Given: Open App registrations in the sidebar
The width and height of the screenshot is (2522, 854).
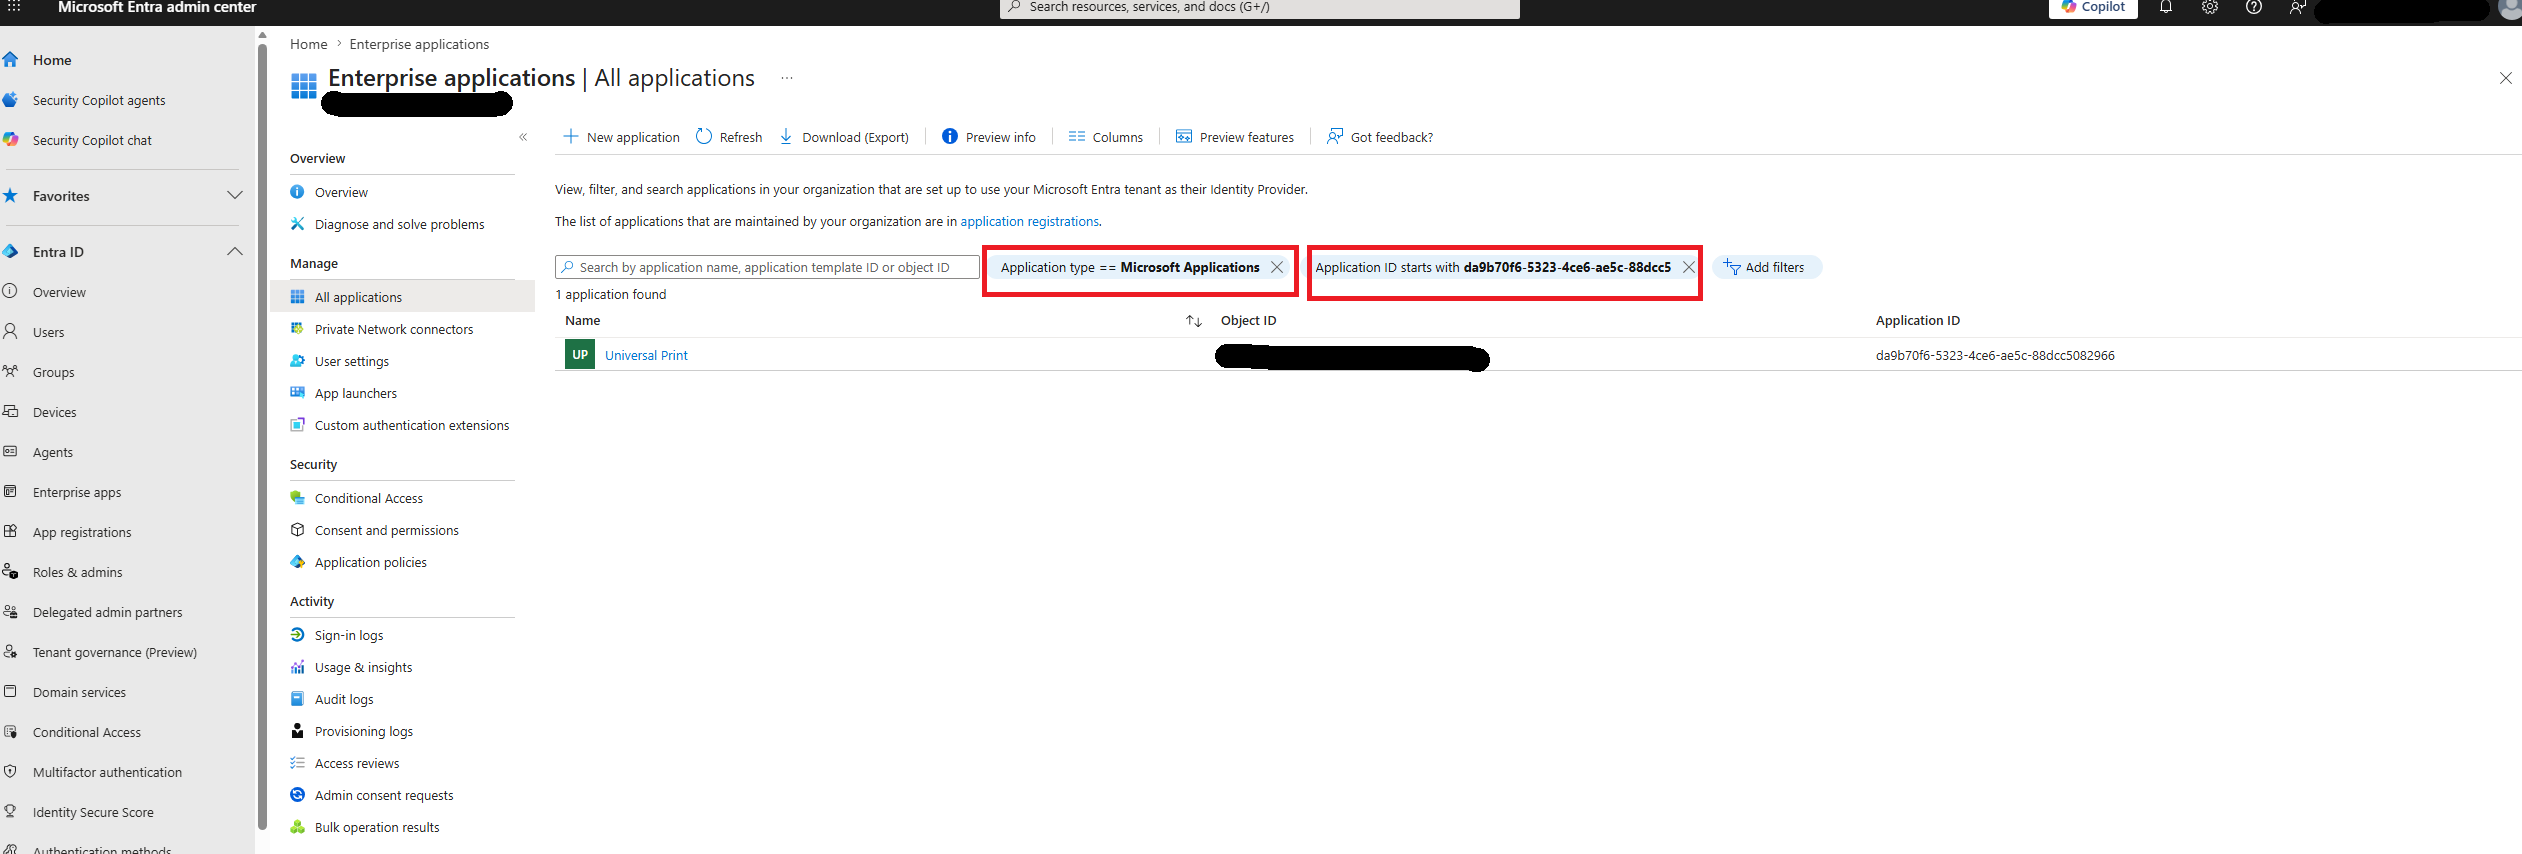Looking at the screenshot, I should click(x=82, y=532).
